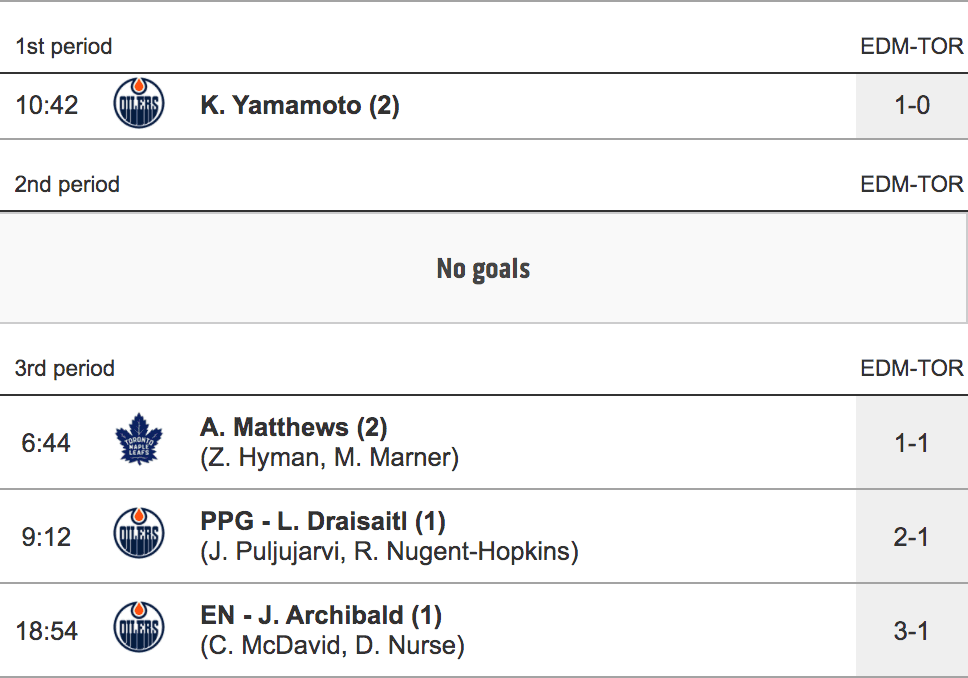Click the Z. Hyman, M. Marner assists line
Screen dimensions: 968x678
[x=329, y=458]
